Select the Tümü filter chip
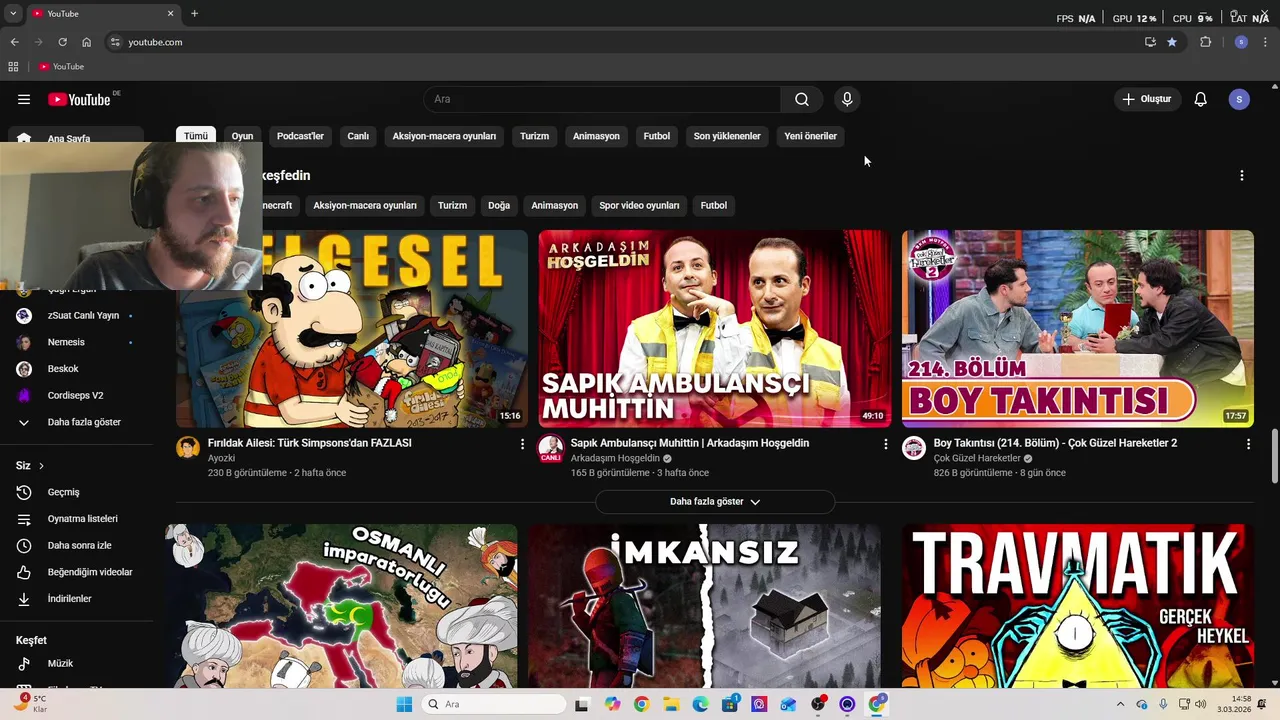Screen dimensions: 1280x720 click(196, 136)
